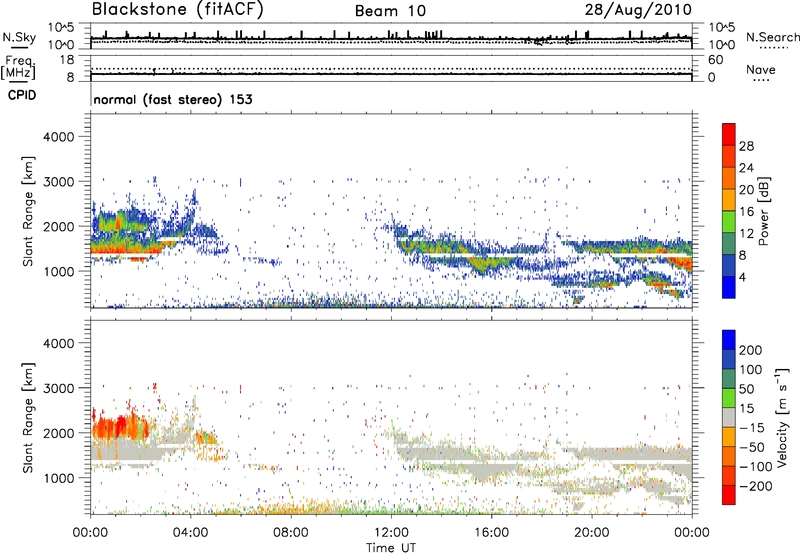The height and width of the screenshot is (554, 800).
Task: Click the blue top of velocity colorbar
Action: (729, 340)
